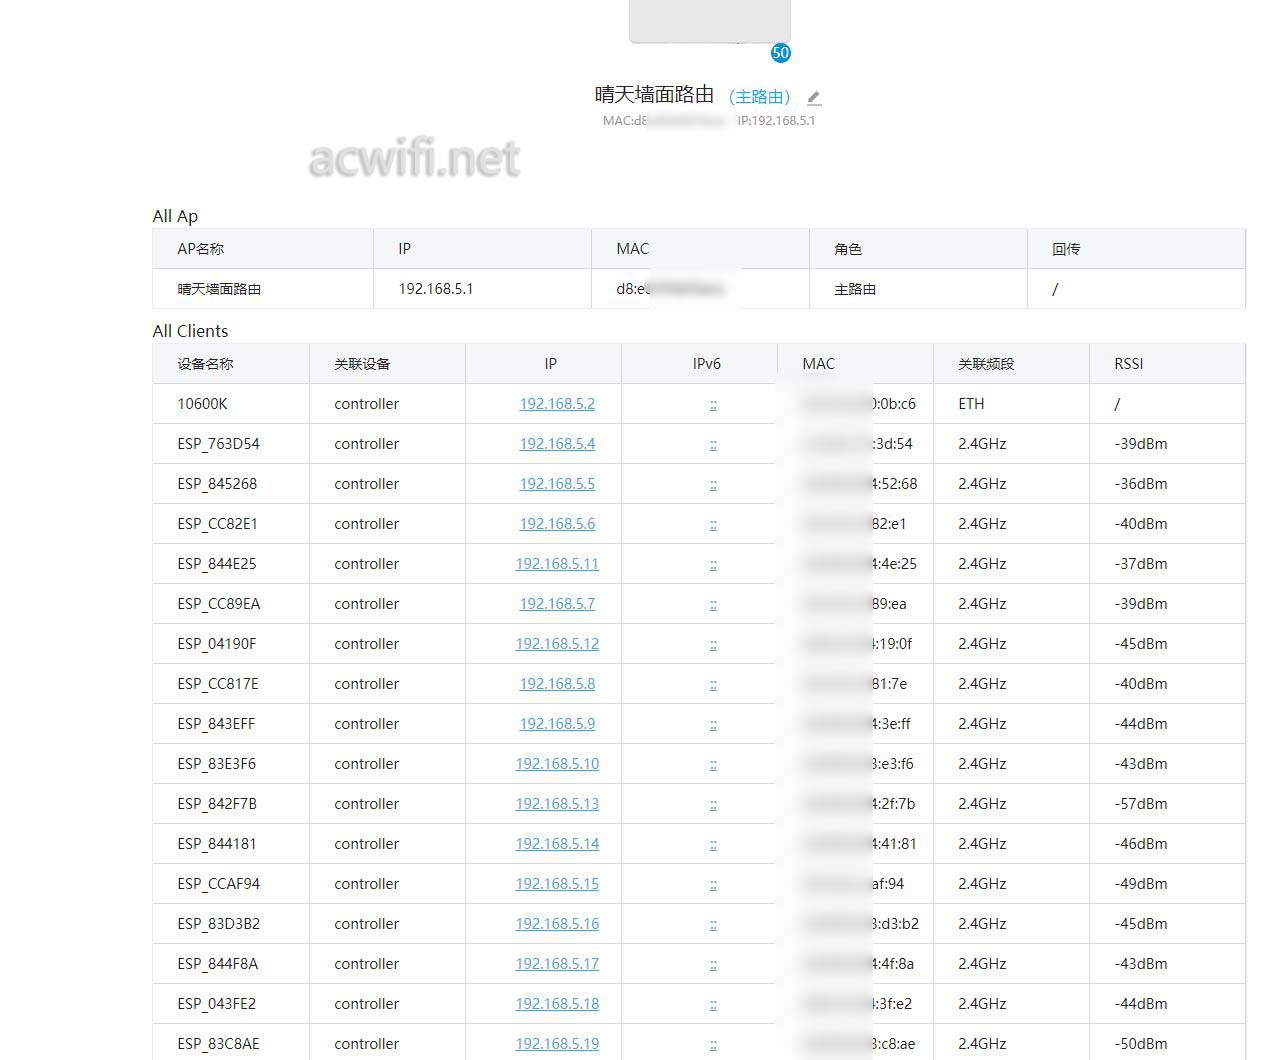Click the 晴天墙面路由 router title

(654, 95)
